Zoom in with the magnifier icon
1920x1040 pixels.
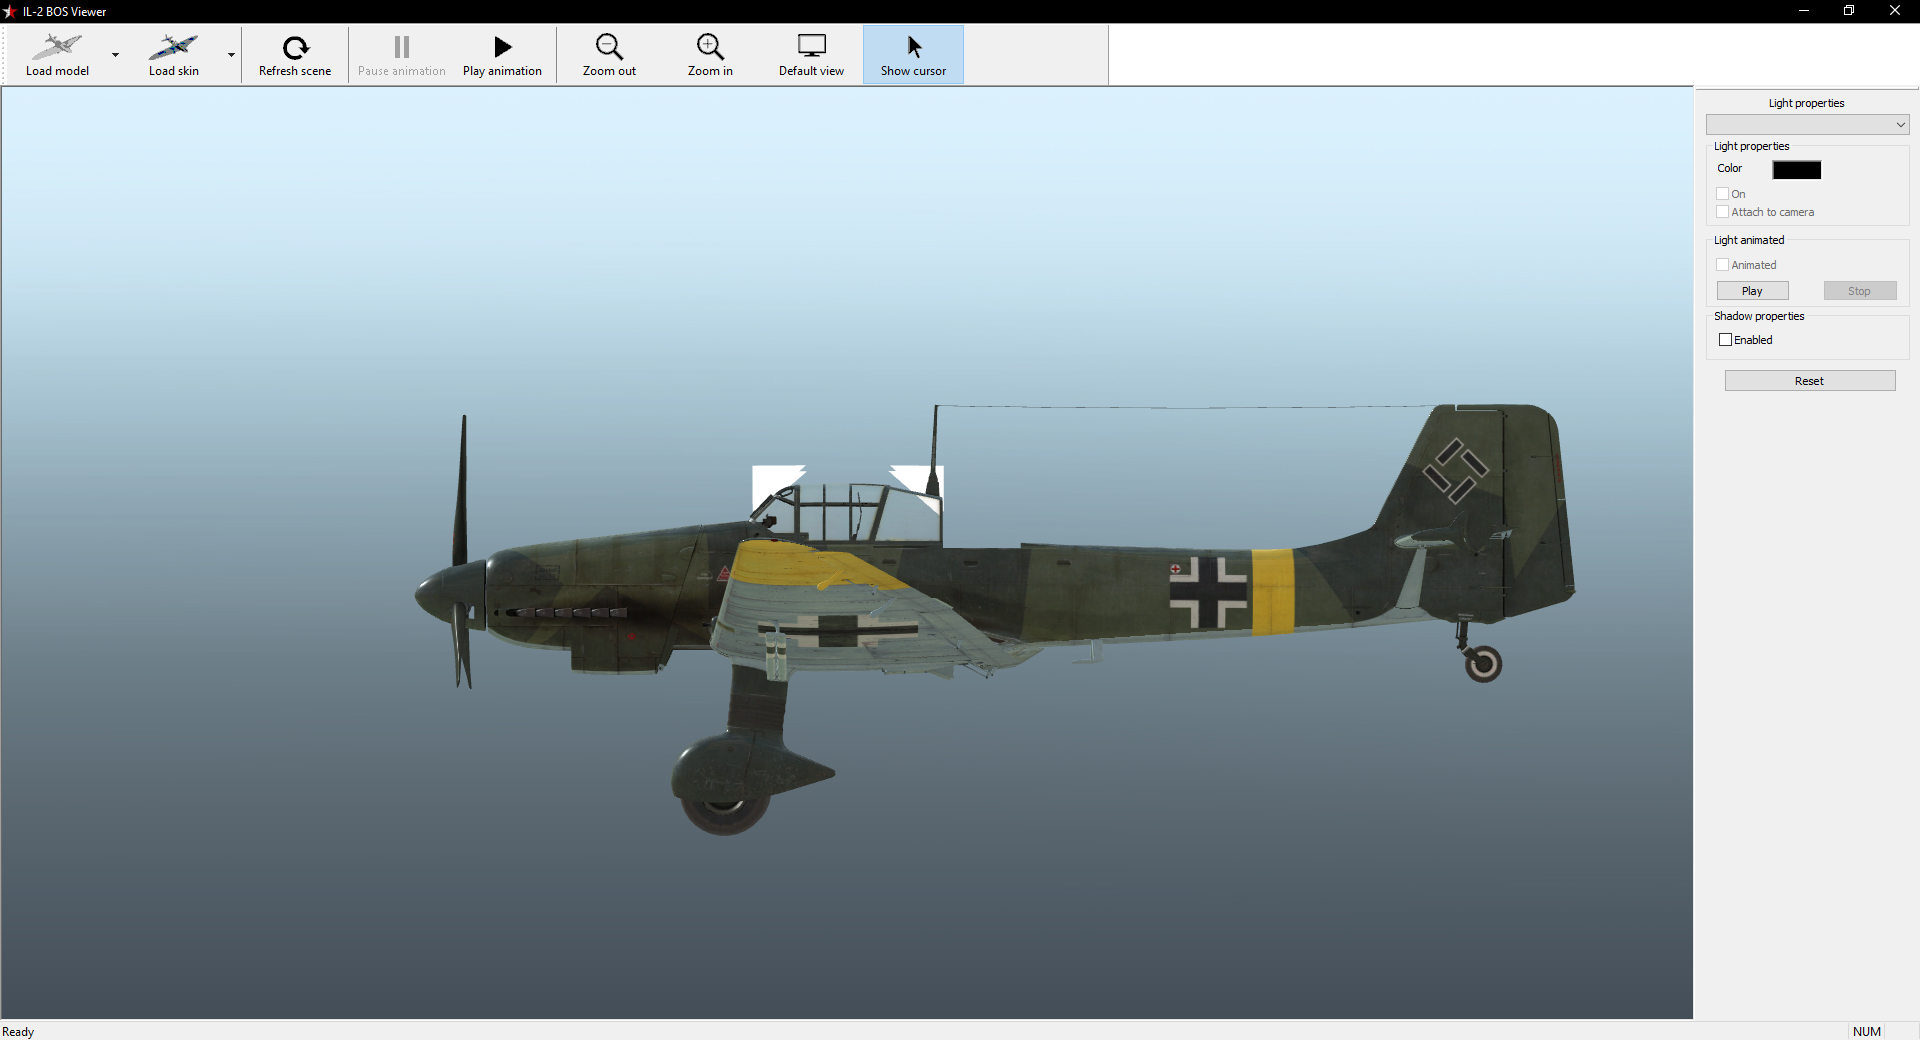tap(710, 47)
